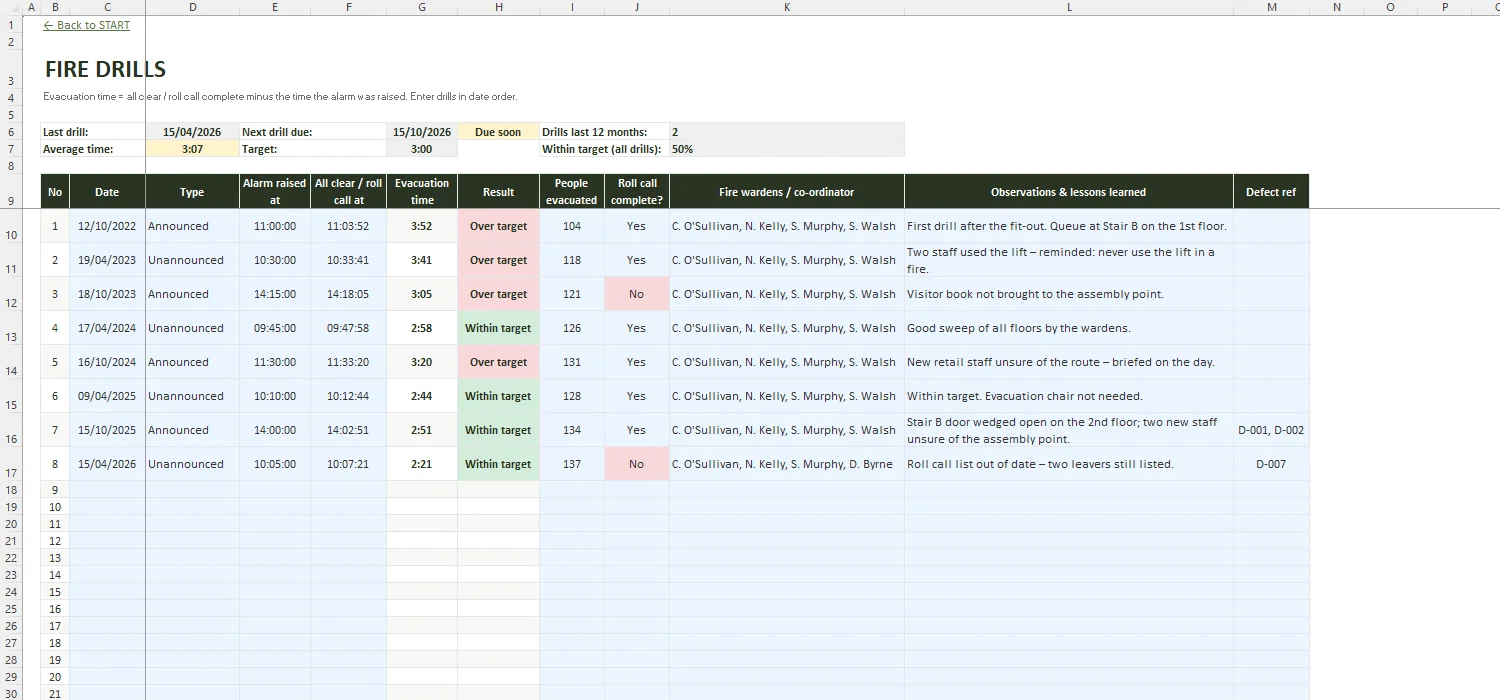Click drill 3 roll call 'No' cell
This screenshot has width=1500, height=700.
pyautogui.click(x=637, y=294)
